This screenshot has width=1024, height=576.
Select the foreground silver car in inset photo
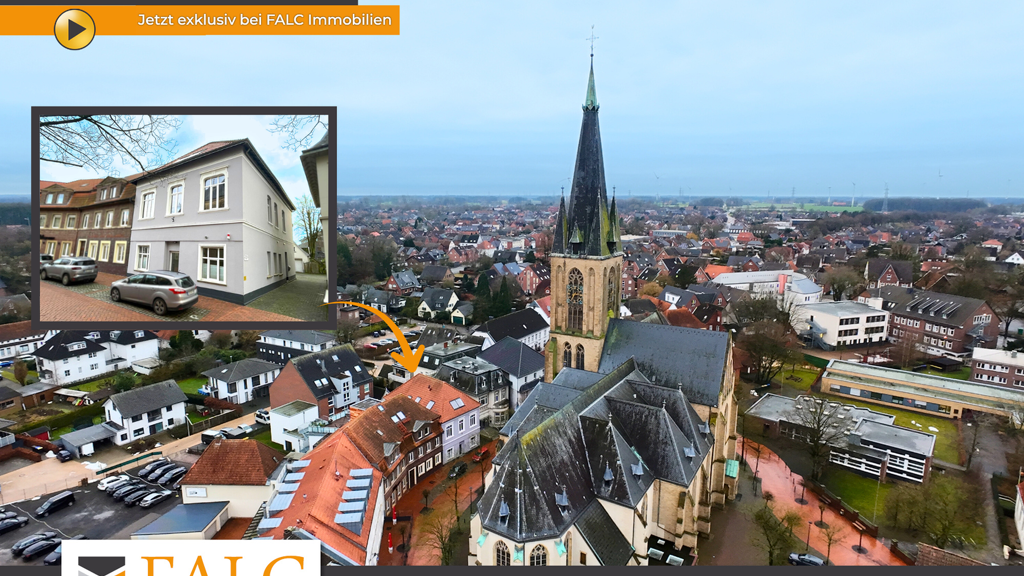[x=155, y=291]
